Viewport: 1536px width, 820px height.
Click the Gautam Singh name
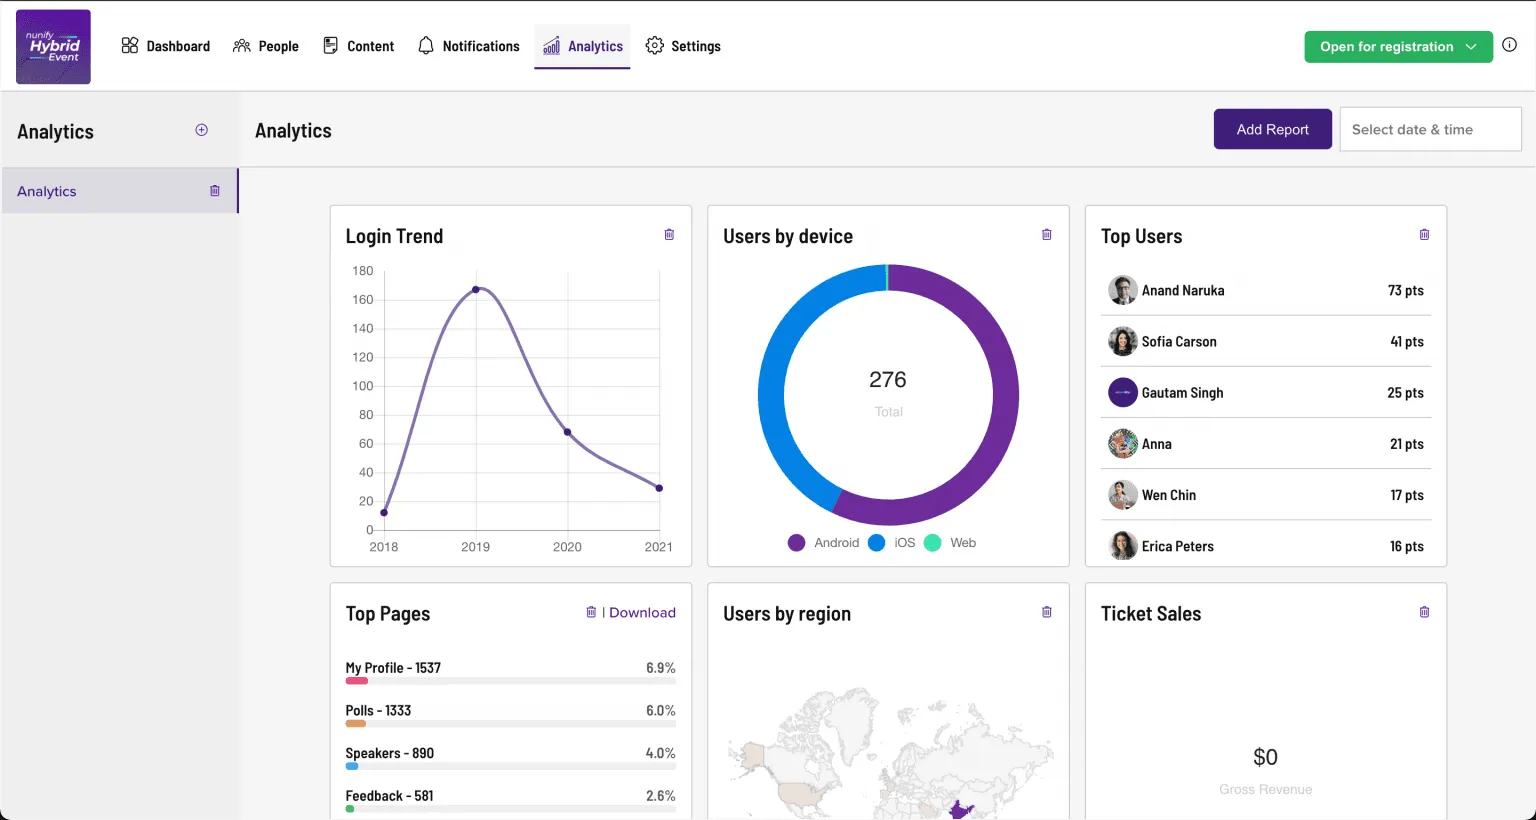[x=1182, y=392]
